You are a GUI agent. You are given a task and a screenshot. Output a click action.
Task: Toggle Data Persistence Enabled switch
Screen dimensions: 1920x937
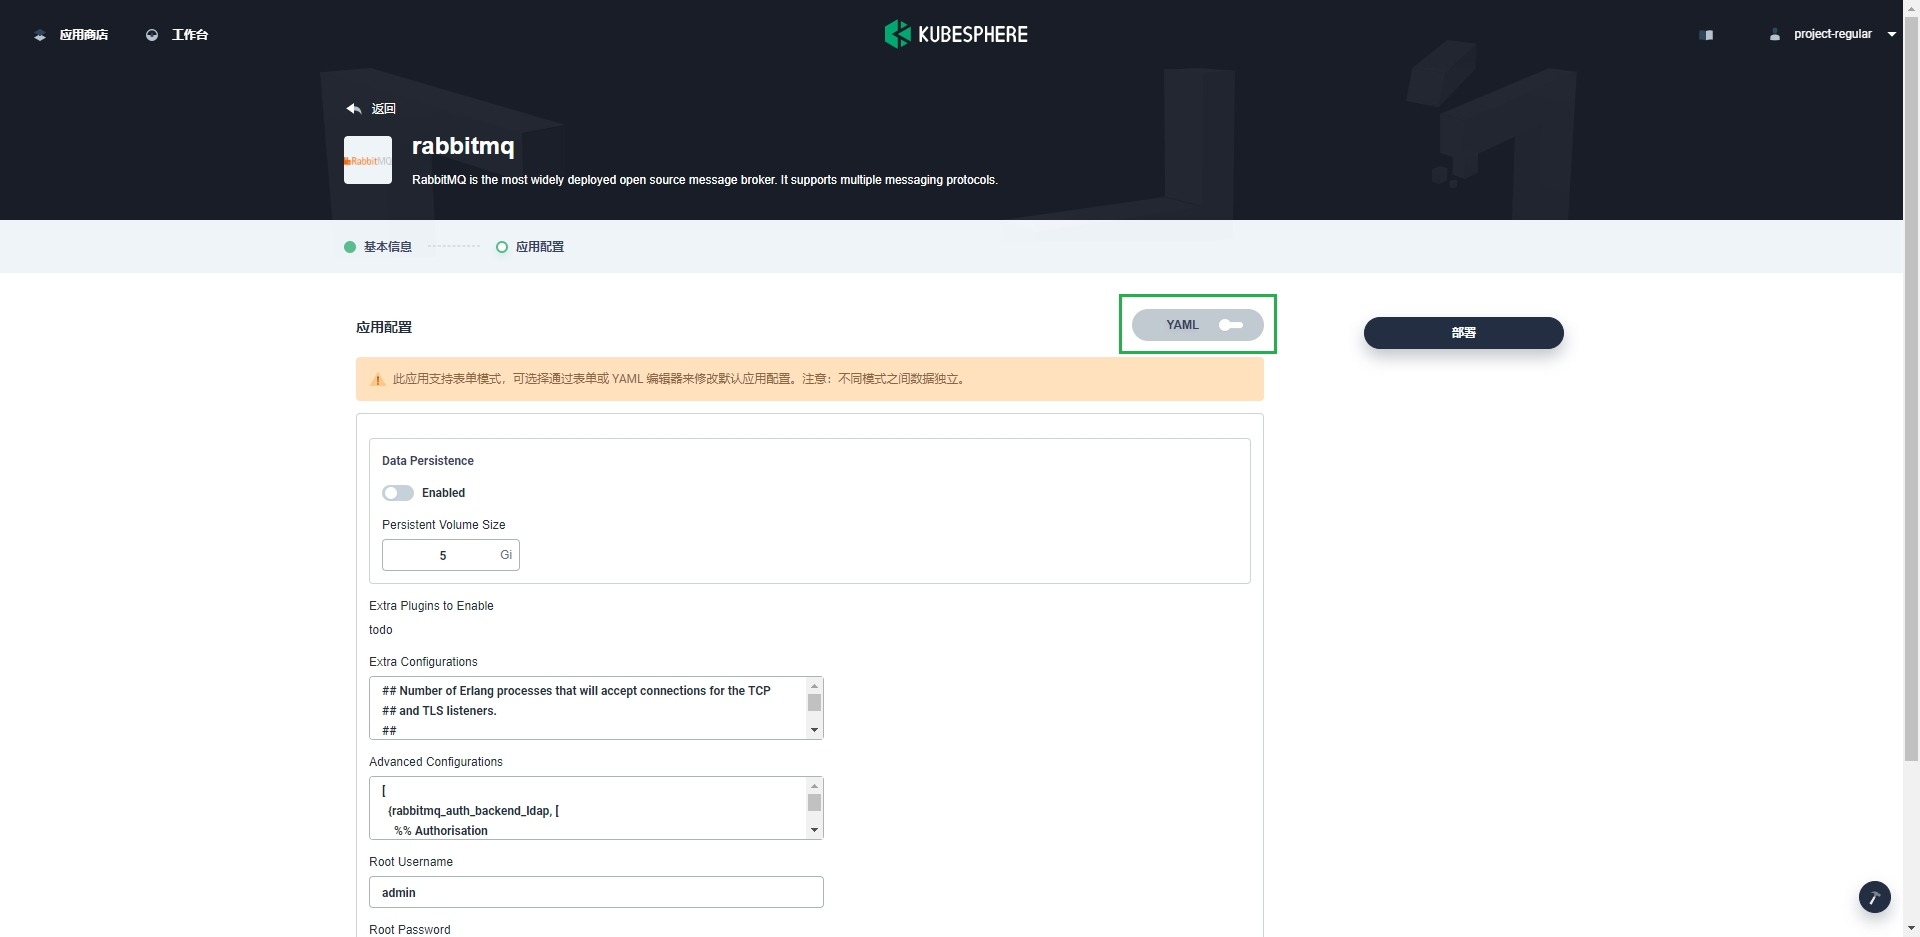[398, 493]
